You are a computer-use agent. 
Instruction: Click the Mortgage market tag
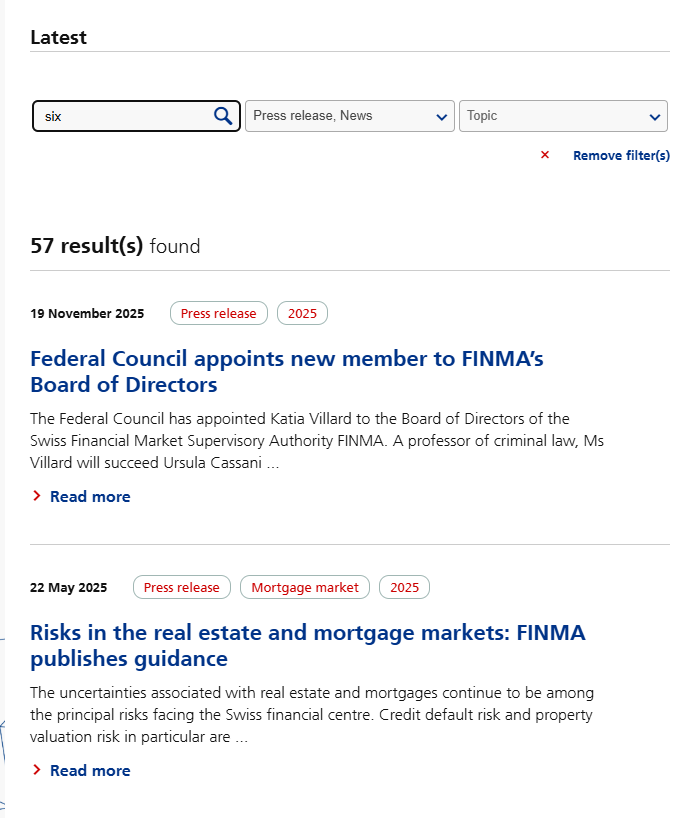305,588
